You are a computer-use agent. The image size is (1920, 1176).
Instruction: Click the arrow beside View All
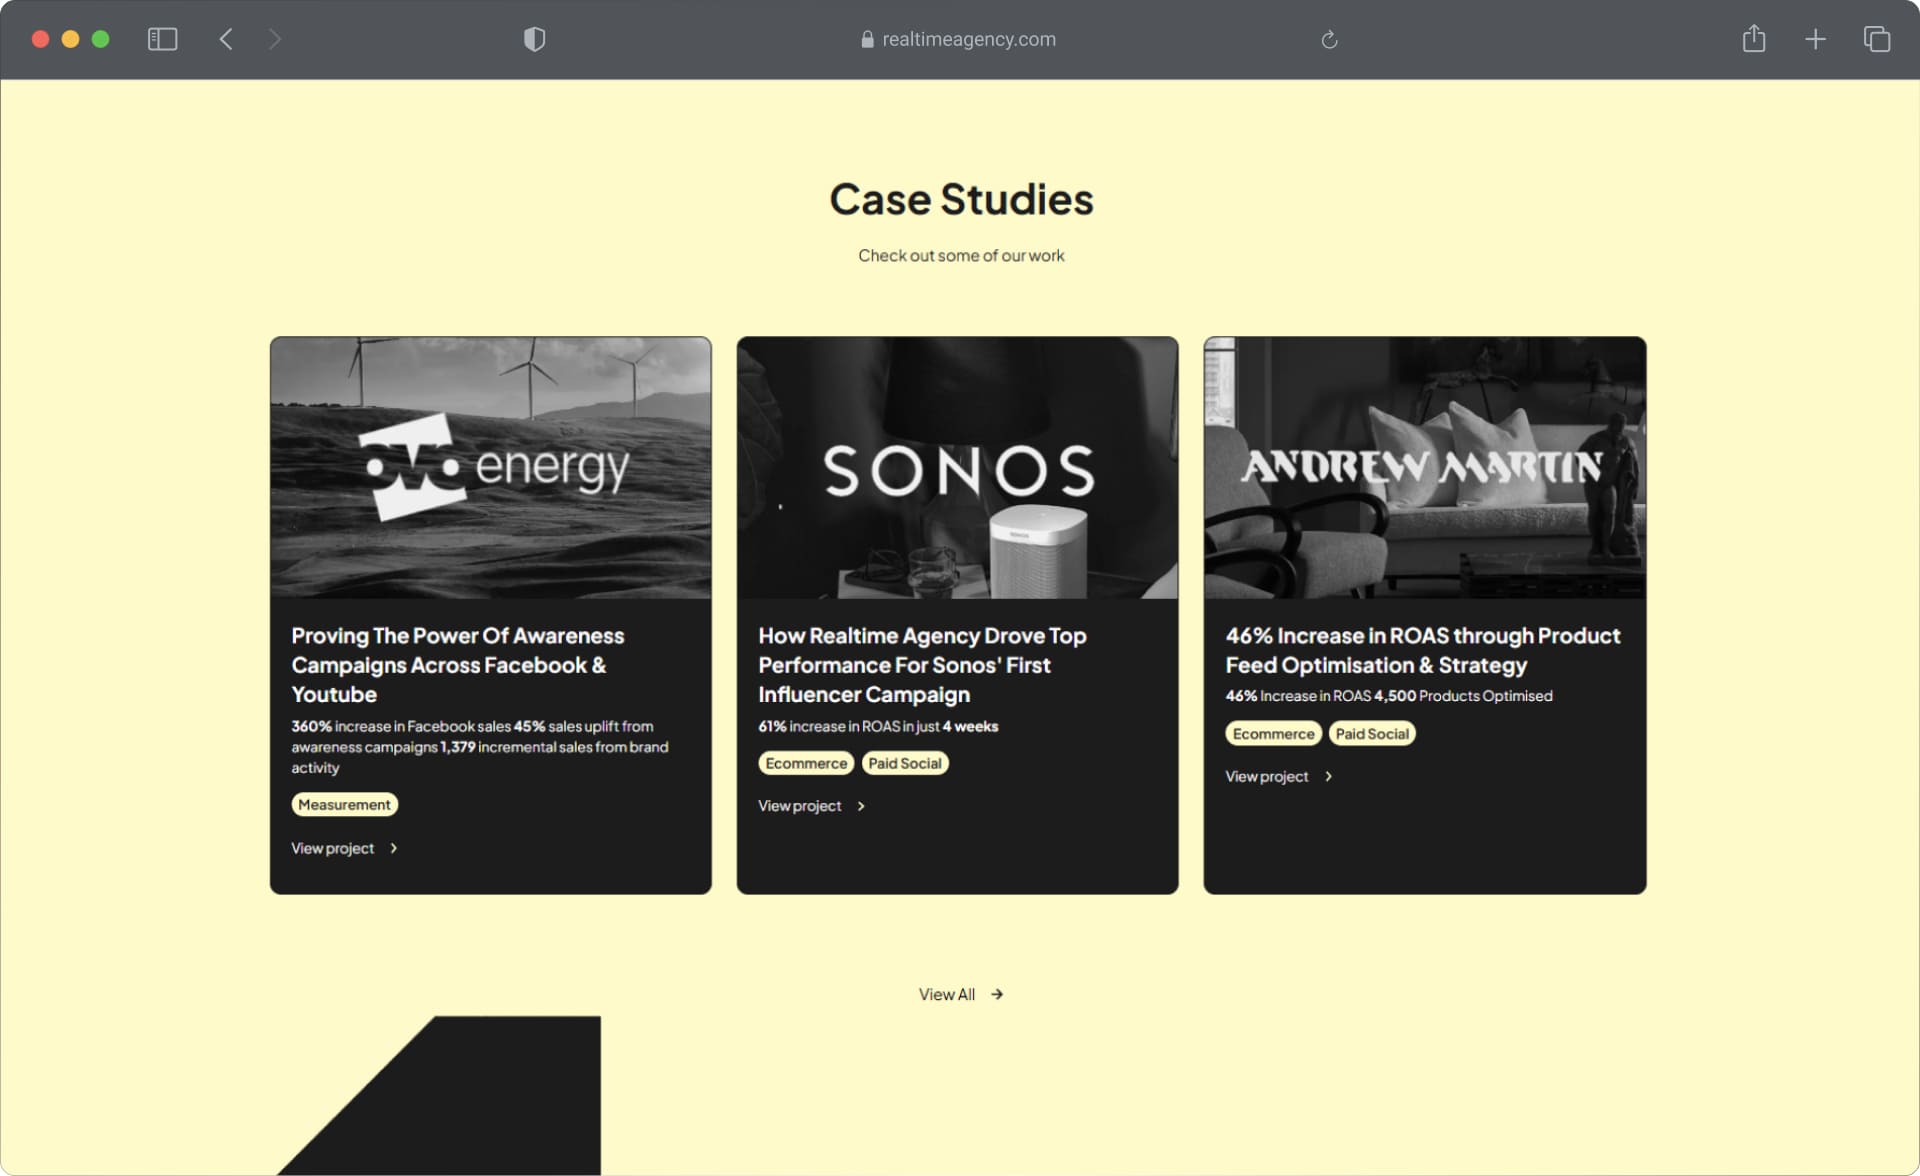click(x=997, y=994)
